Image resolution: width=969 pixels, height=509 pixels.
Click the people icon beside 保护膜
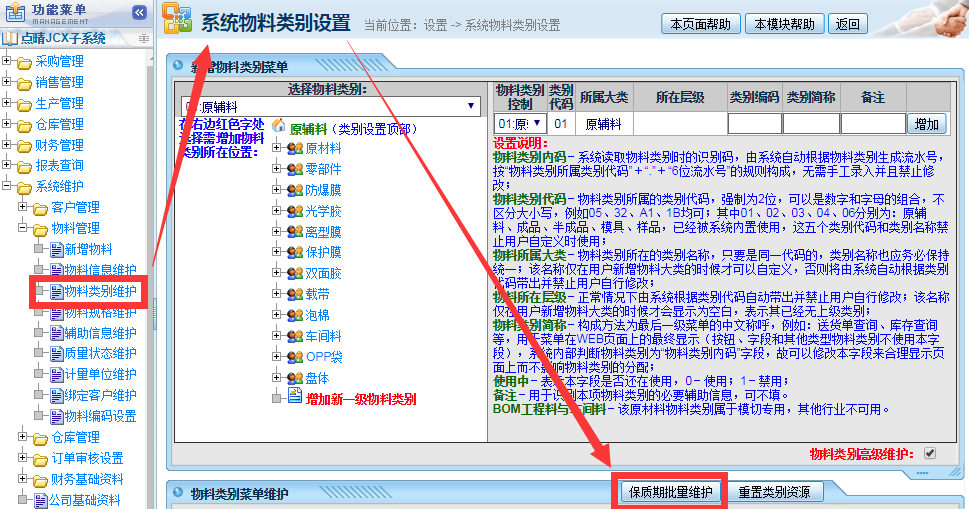click(295, 253)
